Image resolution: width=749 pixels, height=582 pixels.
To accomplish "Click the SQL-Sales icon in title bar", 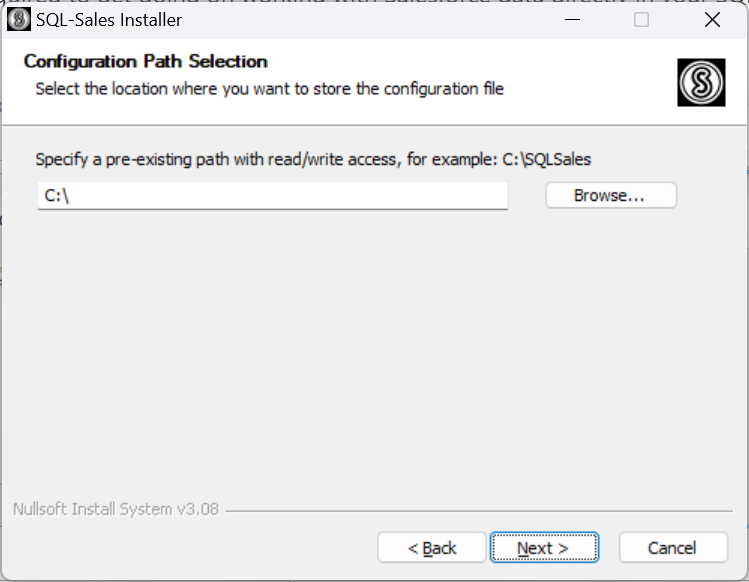I will click(19, 20).
